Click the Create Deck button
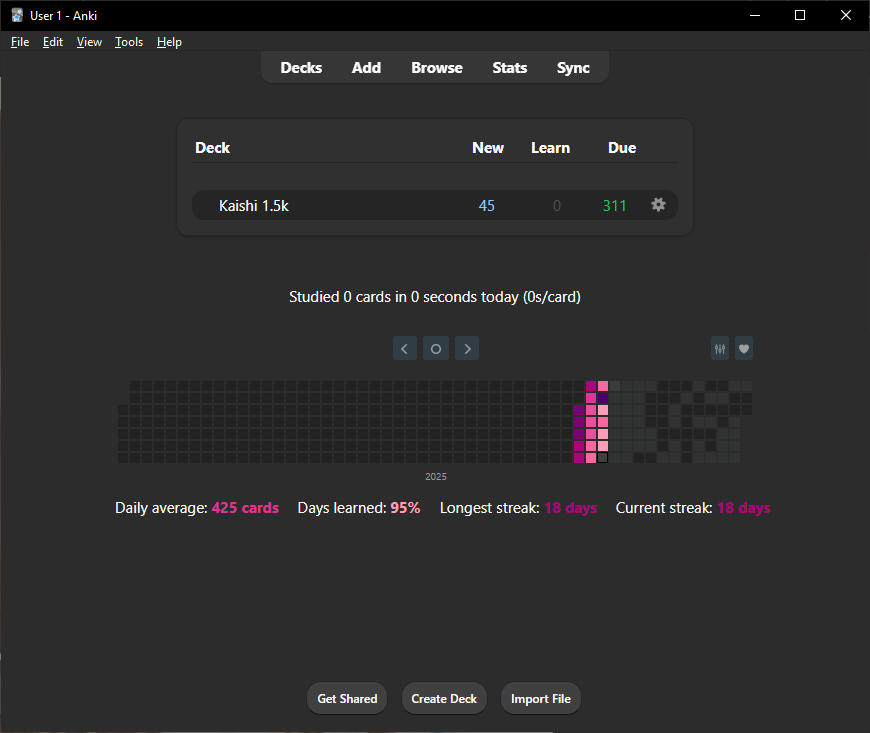This screenshot has height=733, width=870. [x=444, y=699]
